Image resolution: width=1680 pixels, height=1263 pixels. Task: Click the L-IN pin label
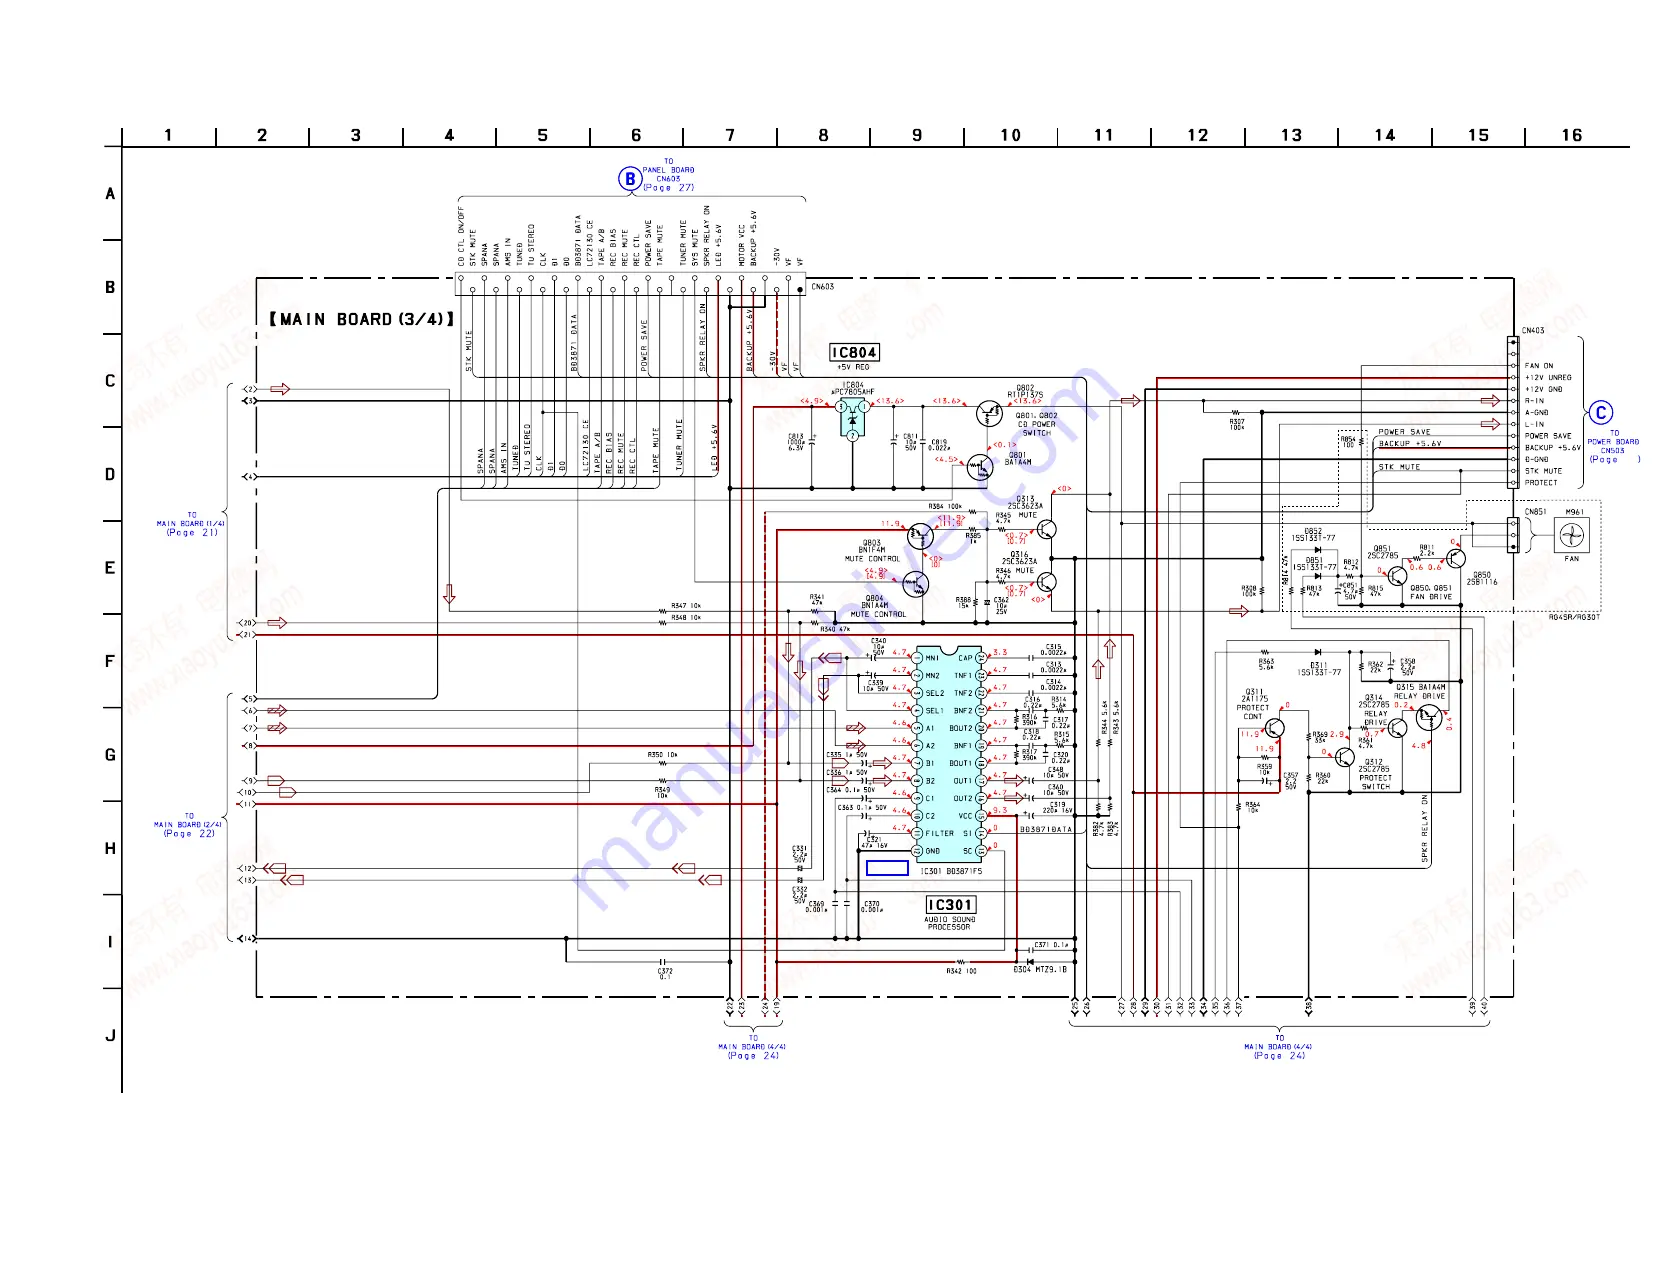pos(1534,424)
